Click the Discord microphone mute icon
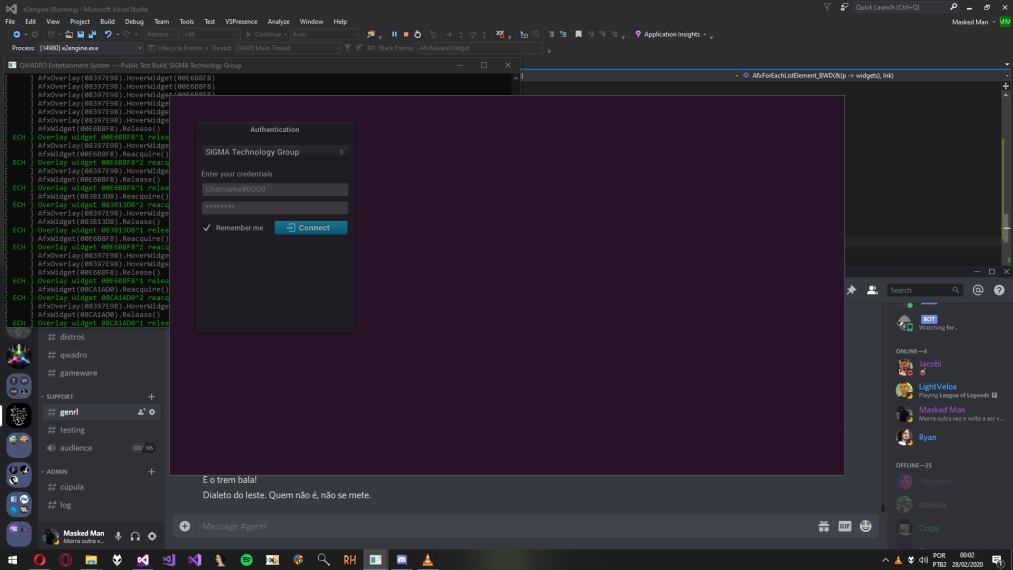Viewport: 1013px width, 570px height. 118,537
